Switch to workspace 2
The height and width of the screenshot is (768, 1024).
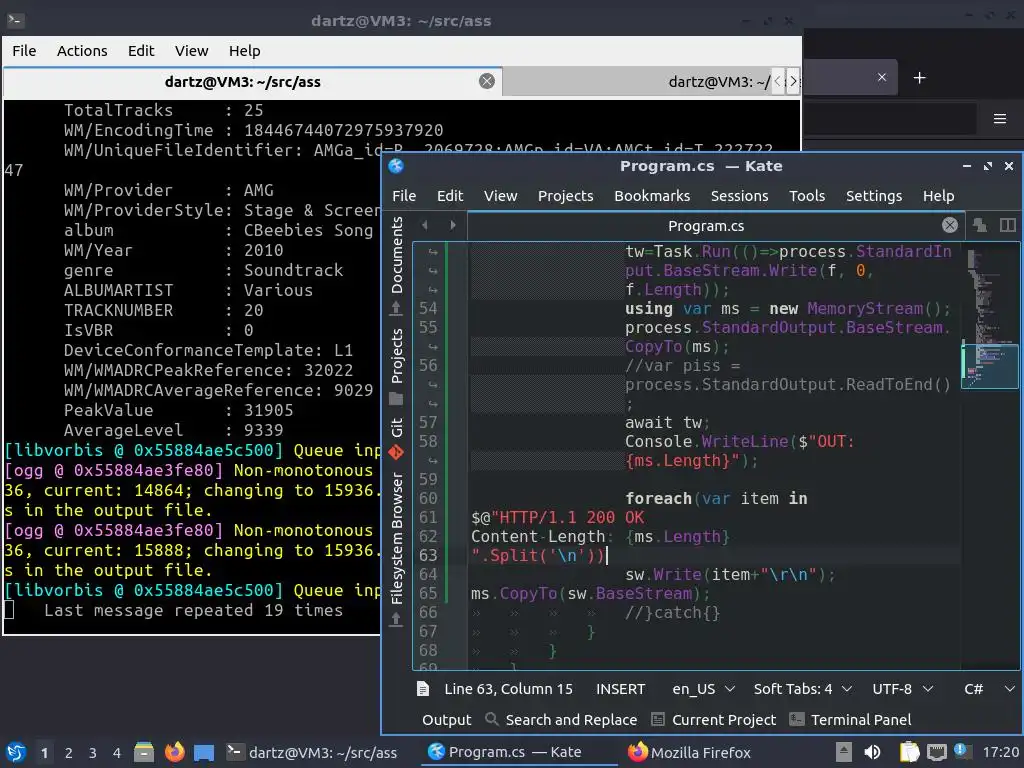pos(68,753)
